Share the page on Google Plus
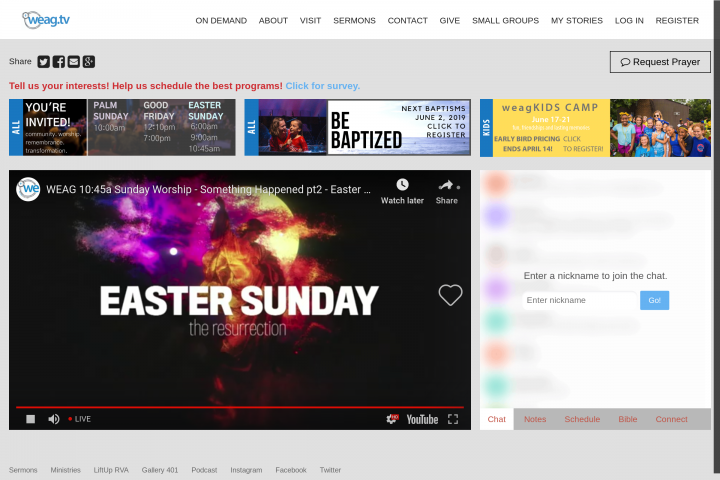The width and height of the screenshot is (720, 480). [88, 62]
